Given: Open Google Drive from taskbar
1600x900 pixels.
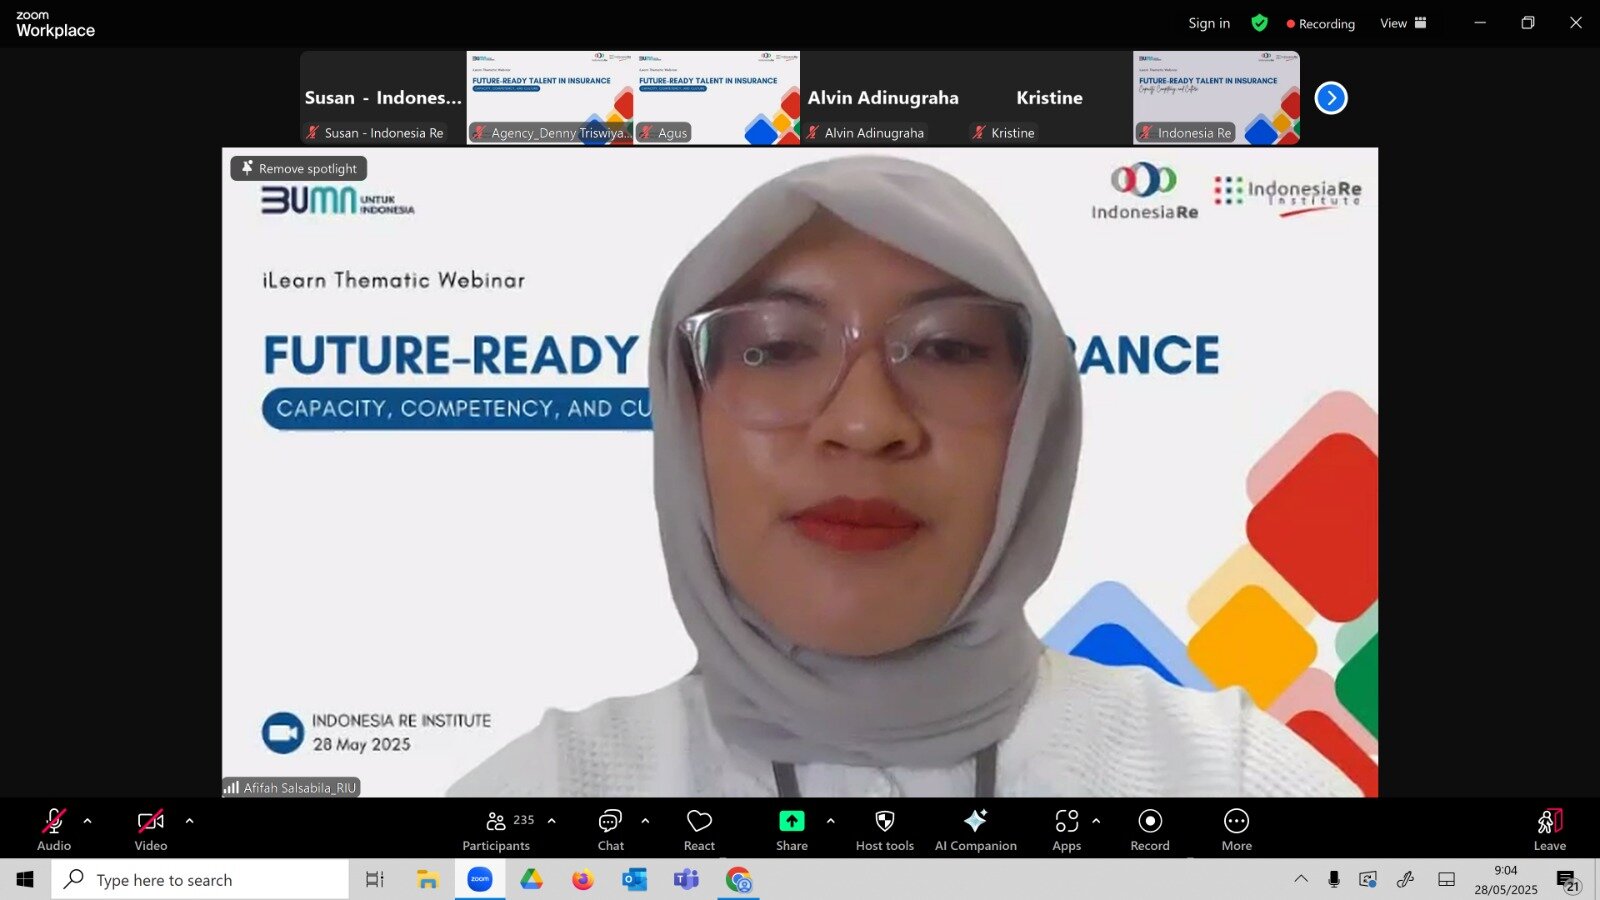Looking at the screenshot, I should point(531,879).
